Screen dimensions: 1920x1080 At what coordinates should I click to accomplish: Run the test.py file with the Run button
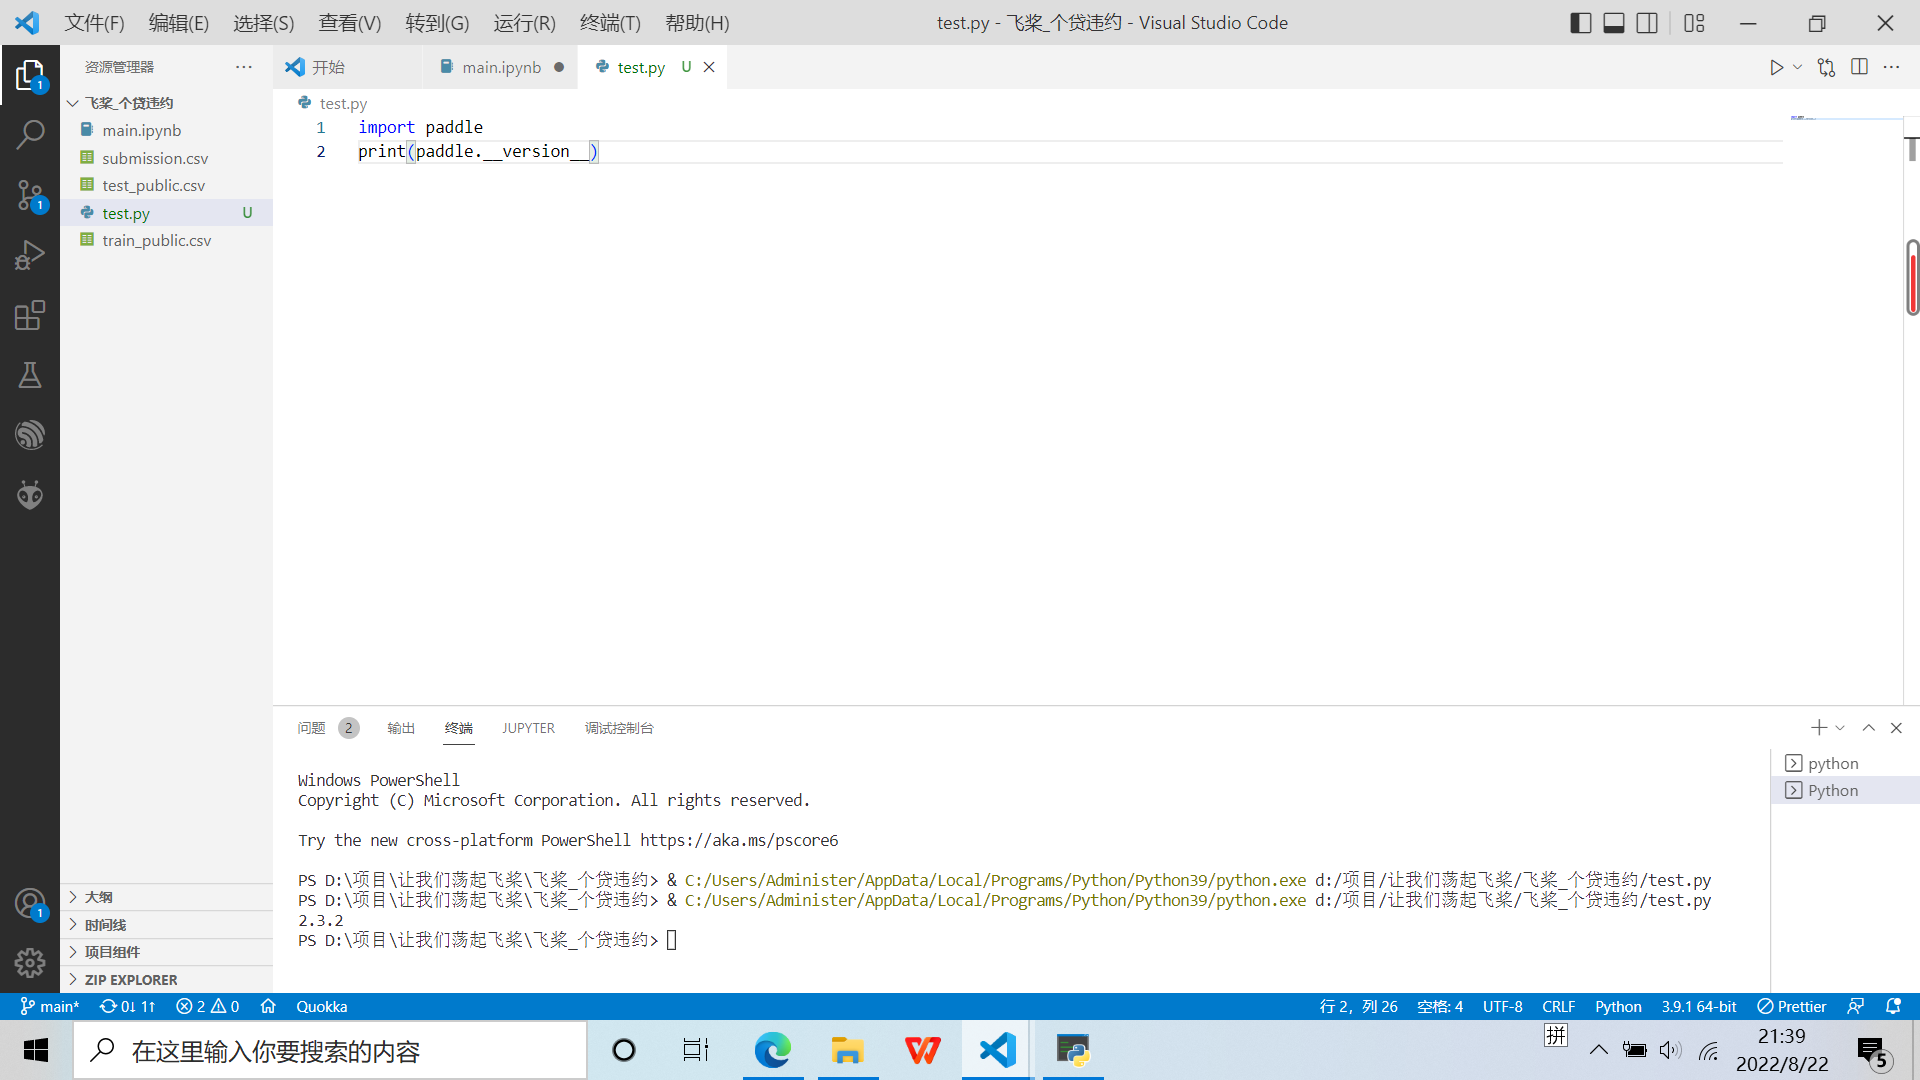point(1778,67)
